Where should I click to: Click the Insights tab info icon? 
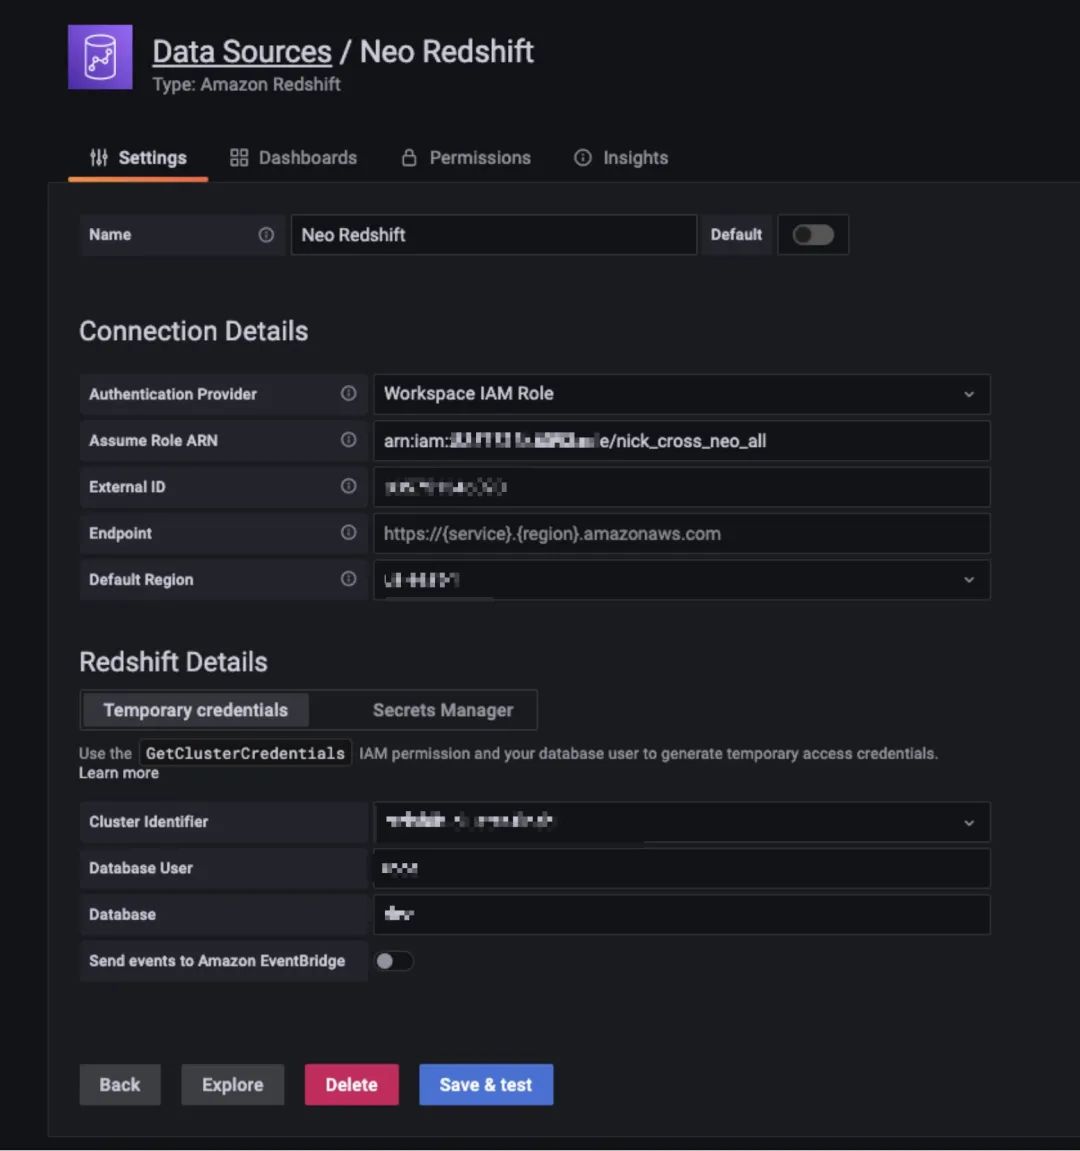[582, 158]
